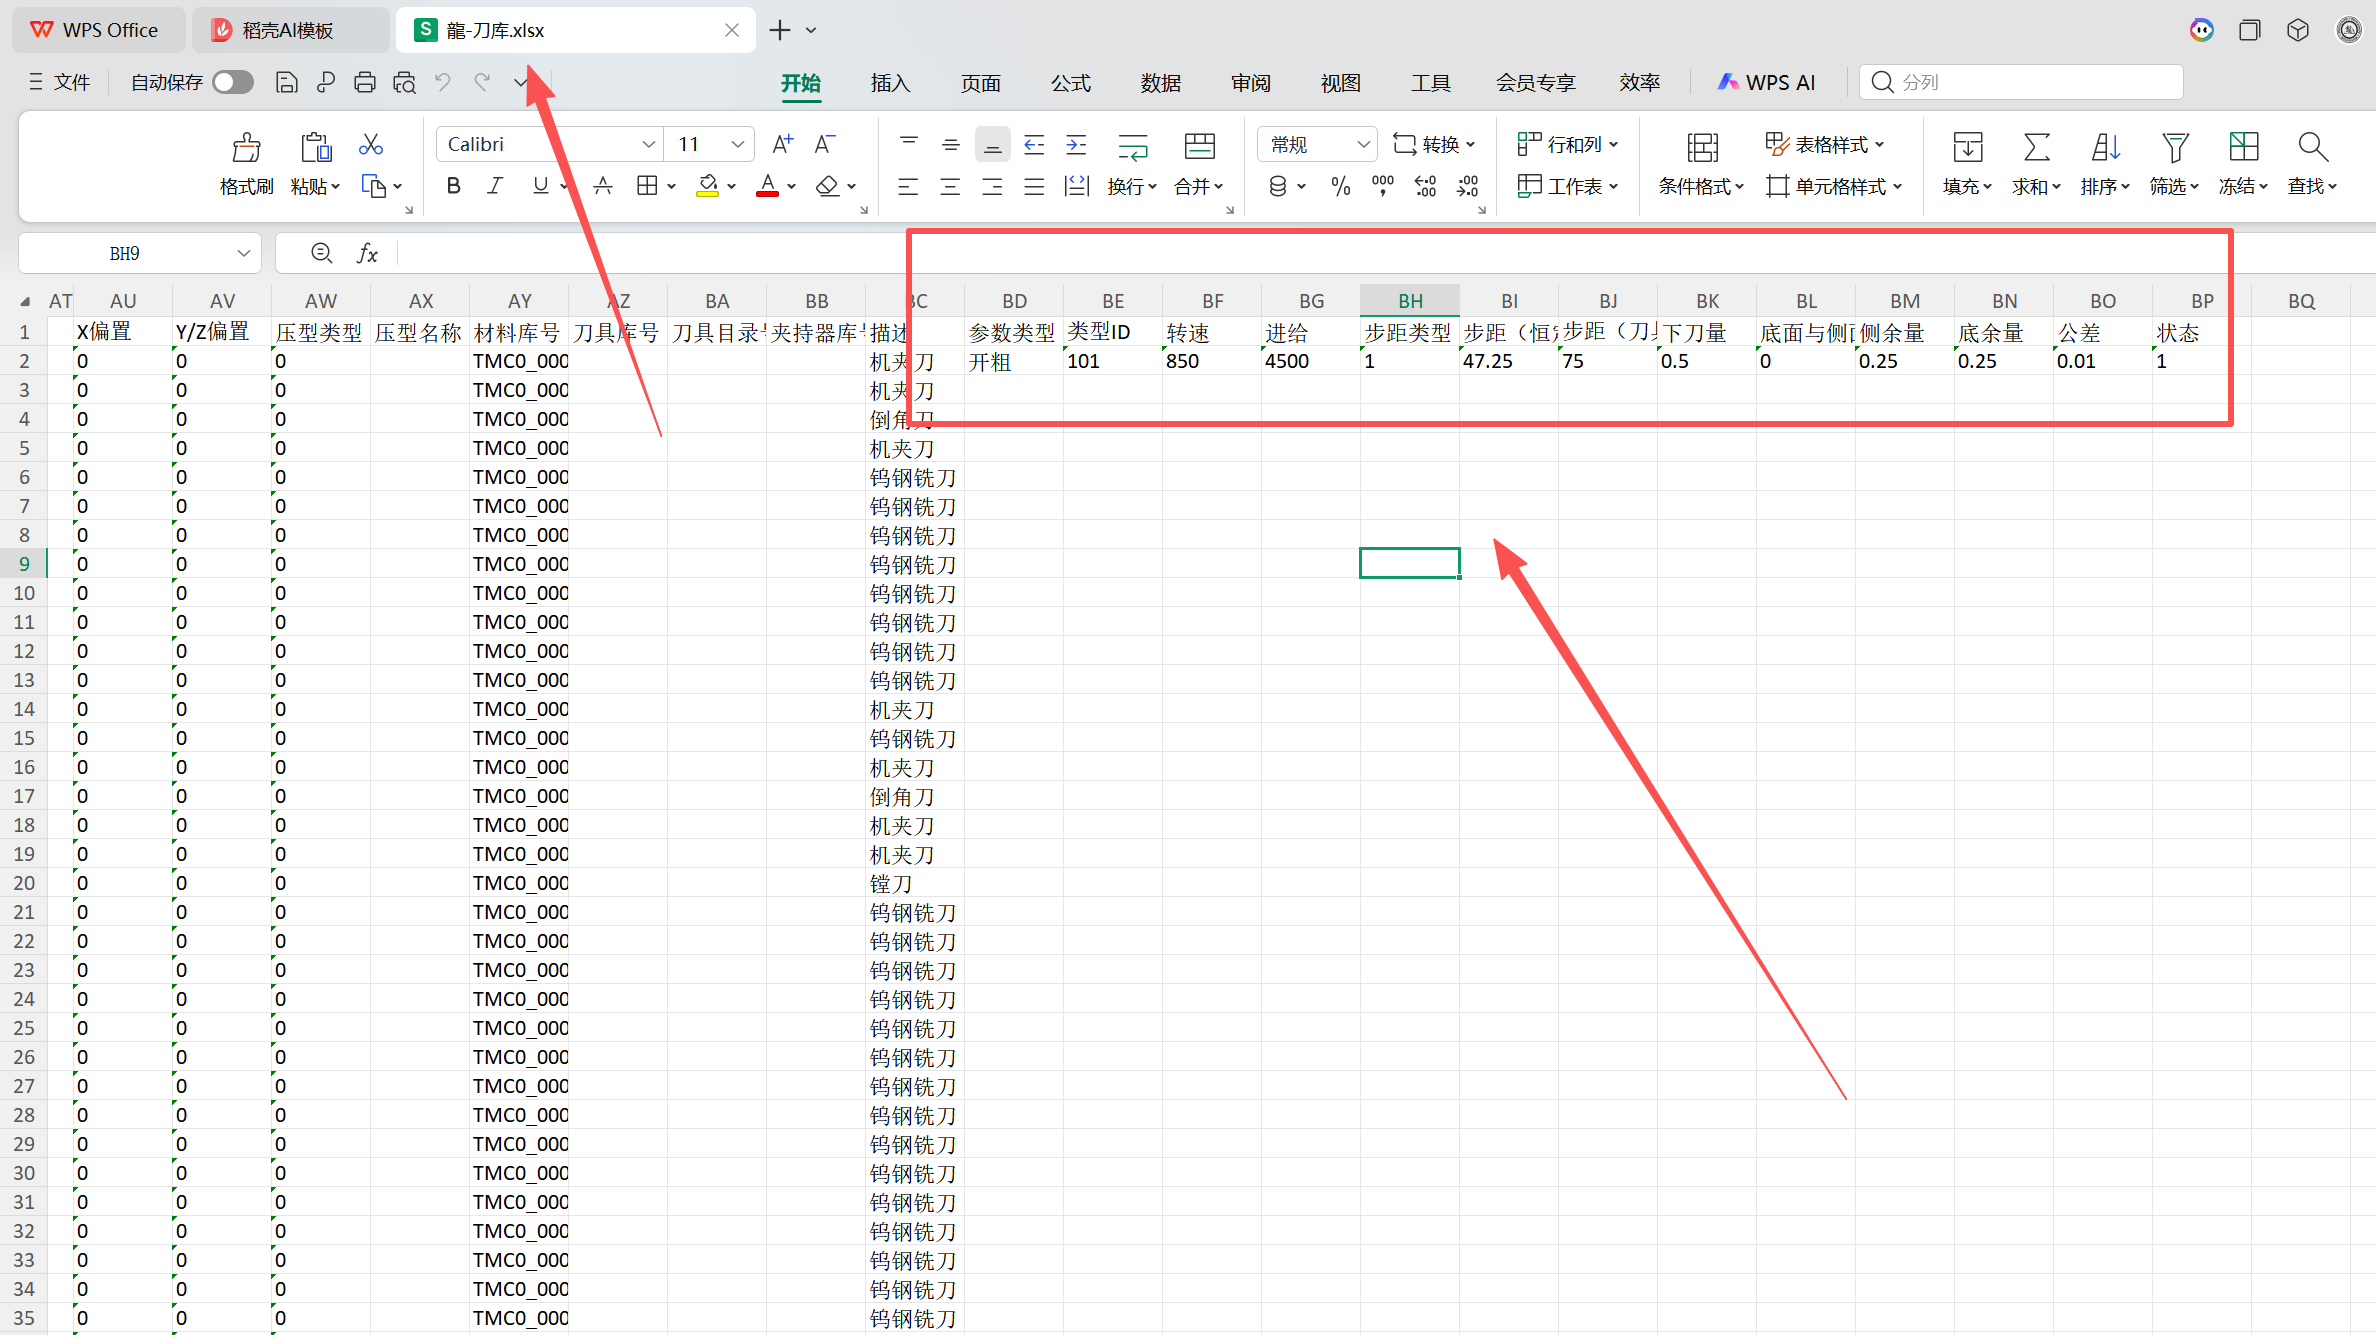Viewport: 2376px width, 1335px height.
Task: Click the eraser clear formatting icon
Action: point(827,186)
